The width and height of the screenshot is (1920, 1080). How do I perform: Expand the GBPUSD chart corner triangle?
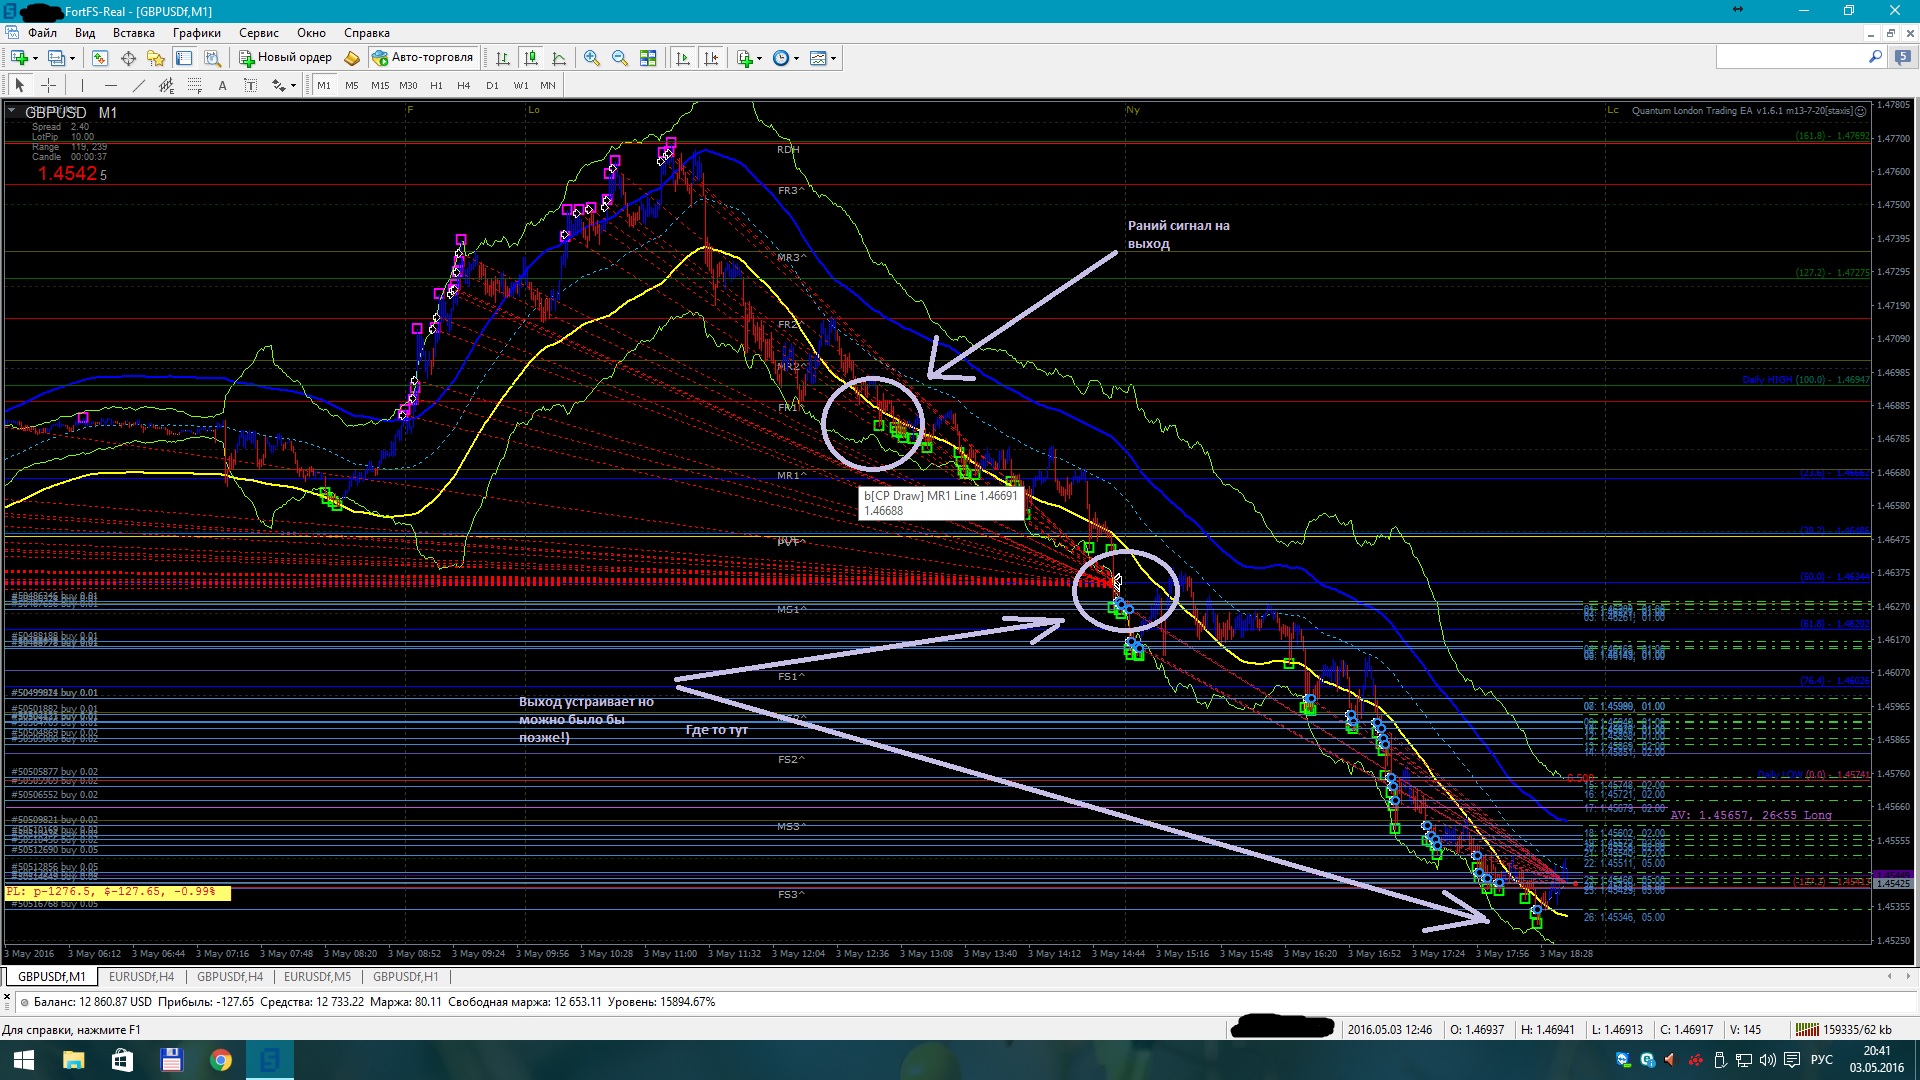[11, 110]
